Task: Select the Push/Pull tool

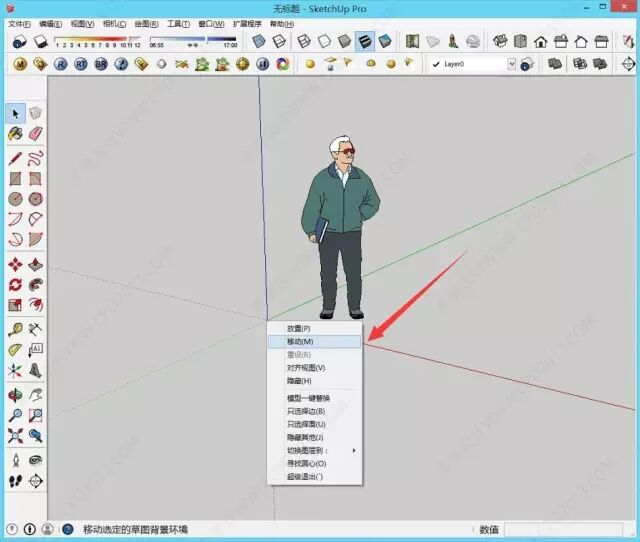Action: 36,264
